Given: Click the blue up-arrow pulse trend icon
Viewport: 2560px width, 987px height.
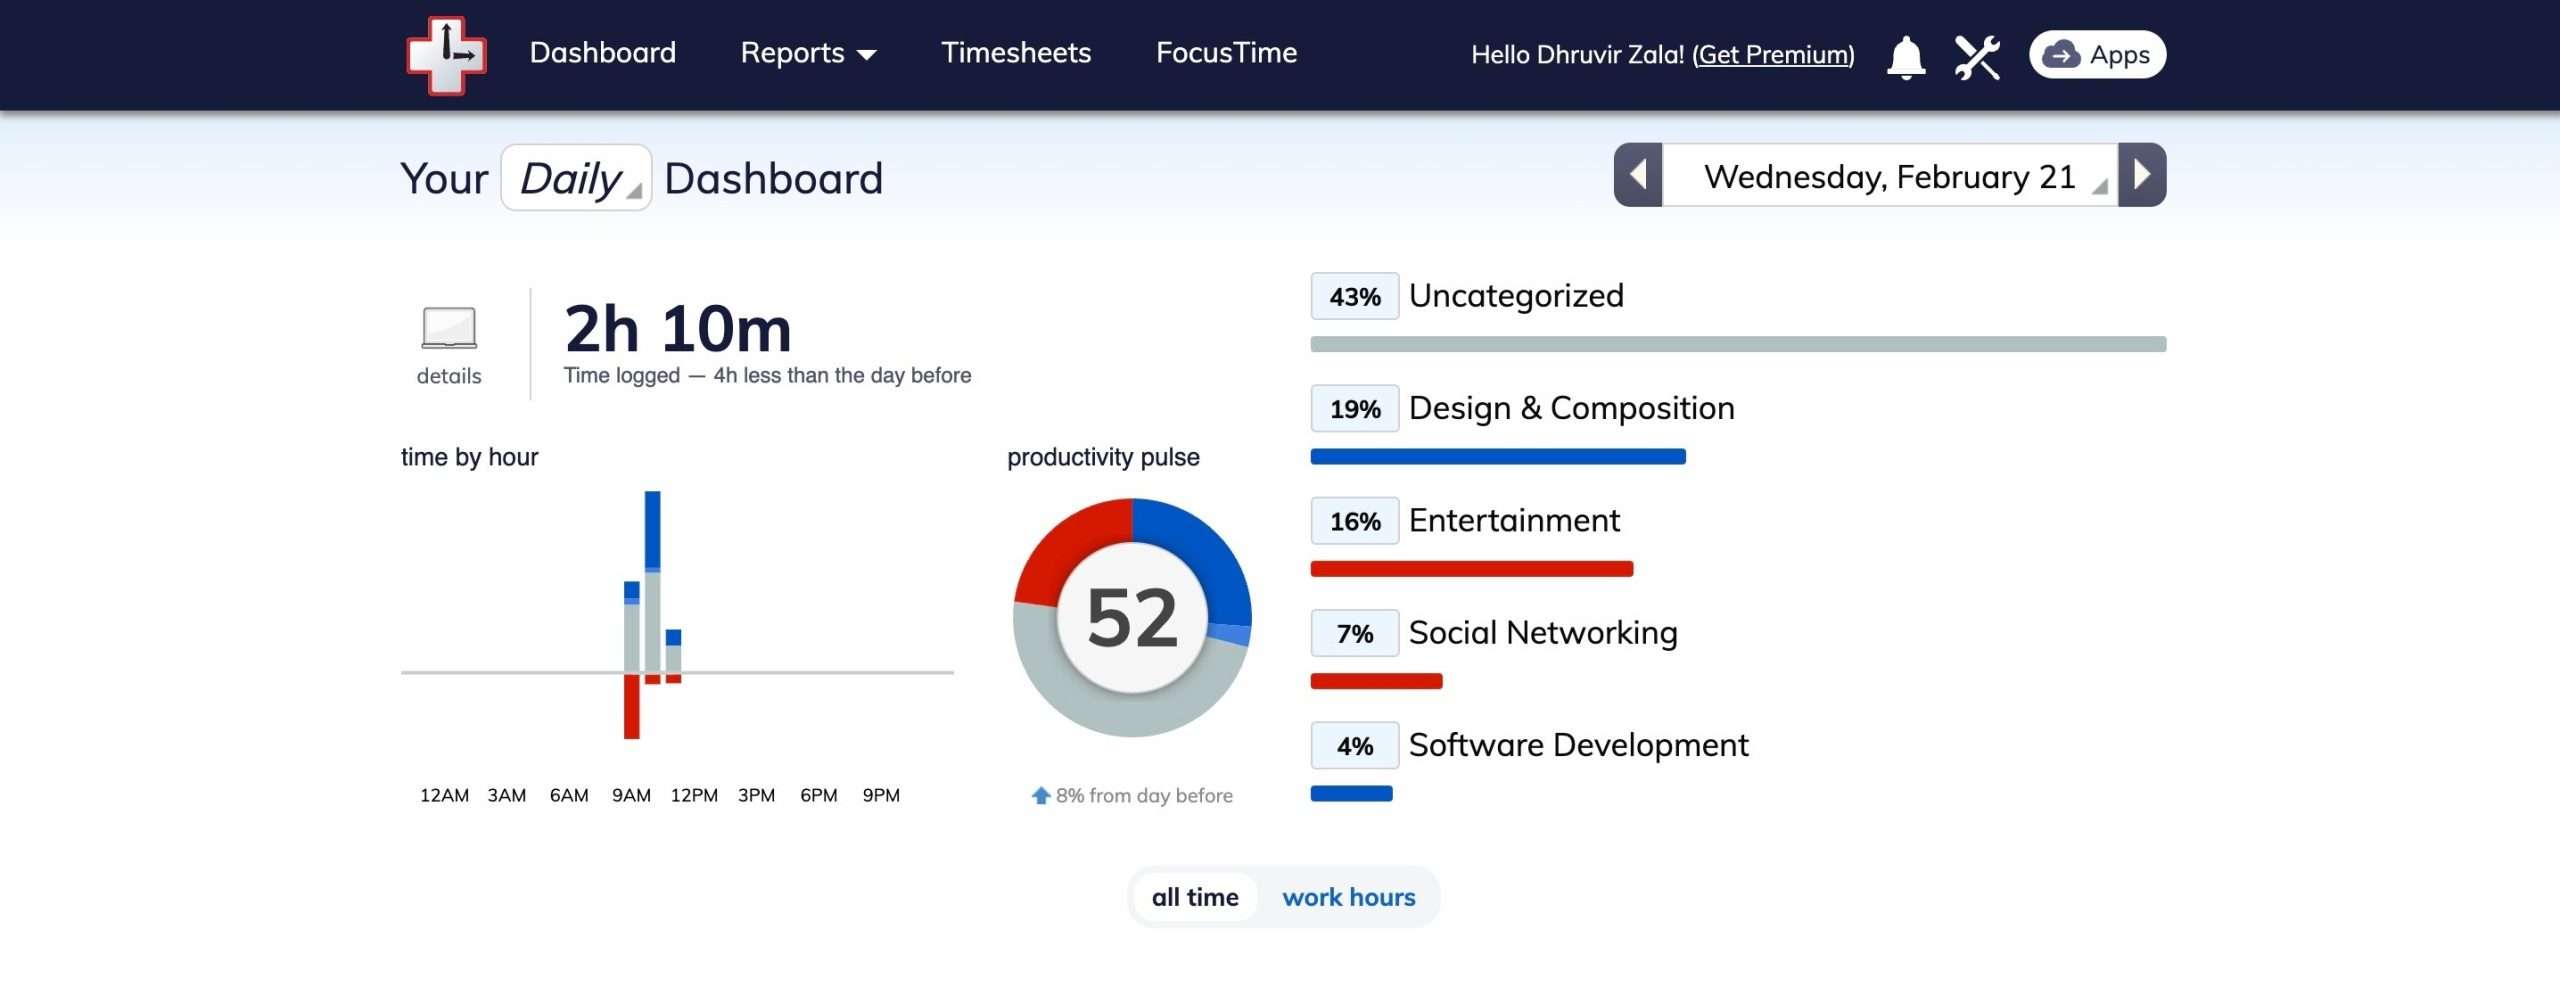Looking at the screenshot, I should (x=1040, y=795).
